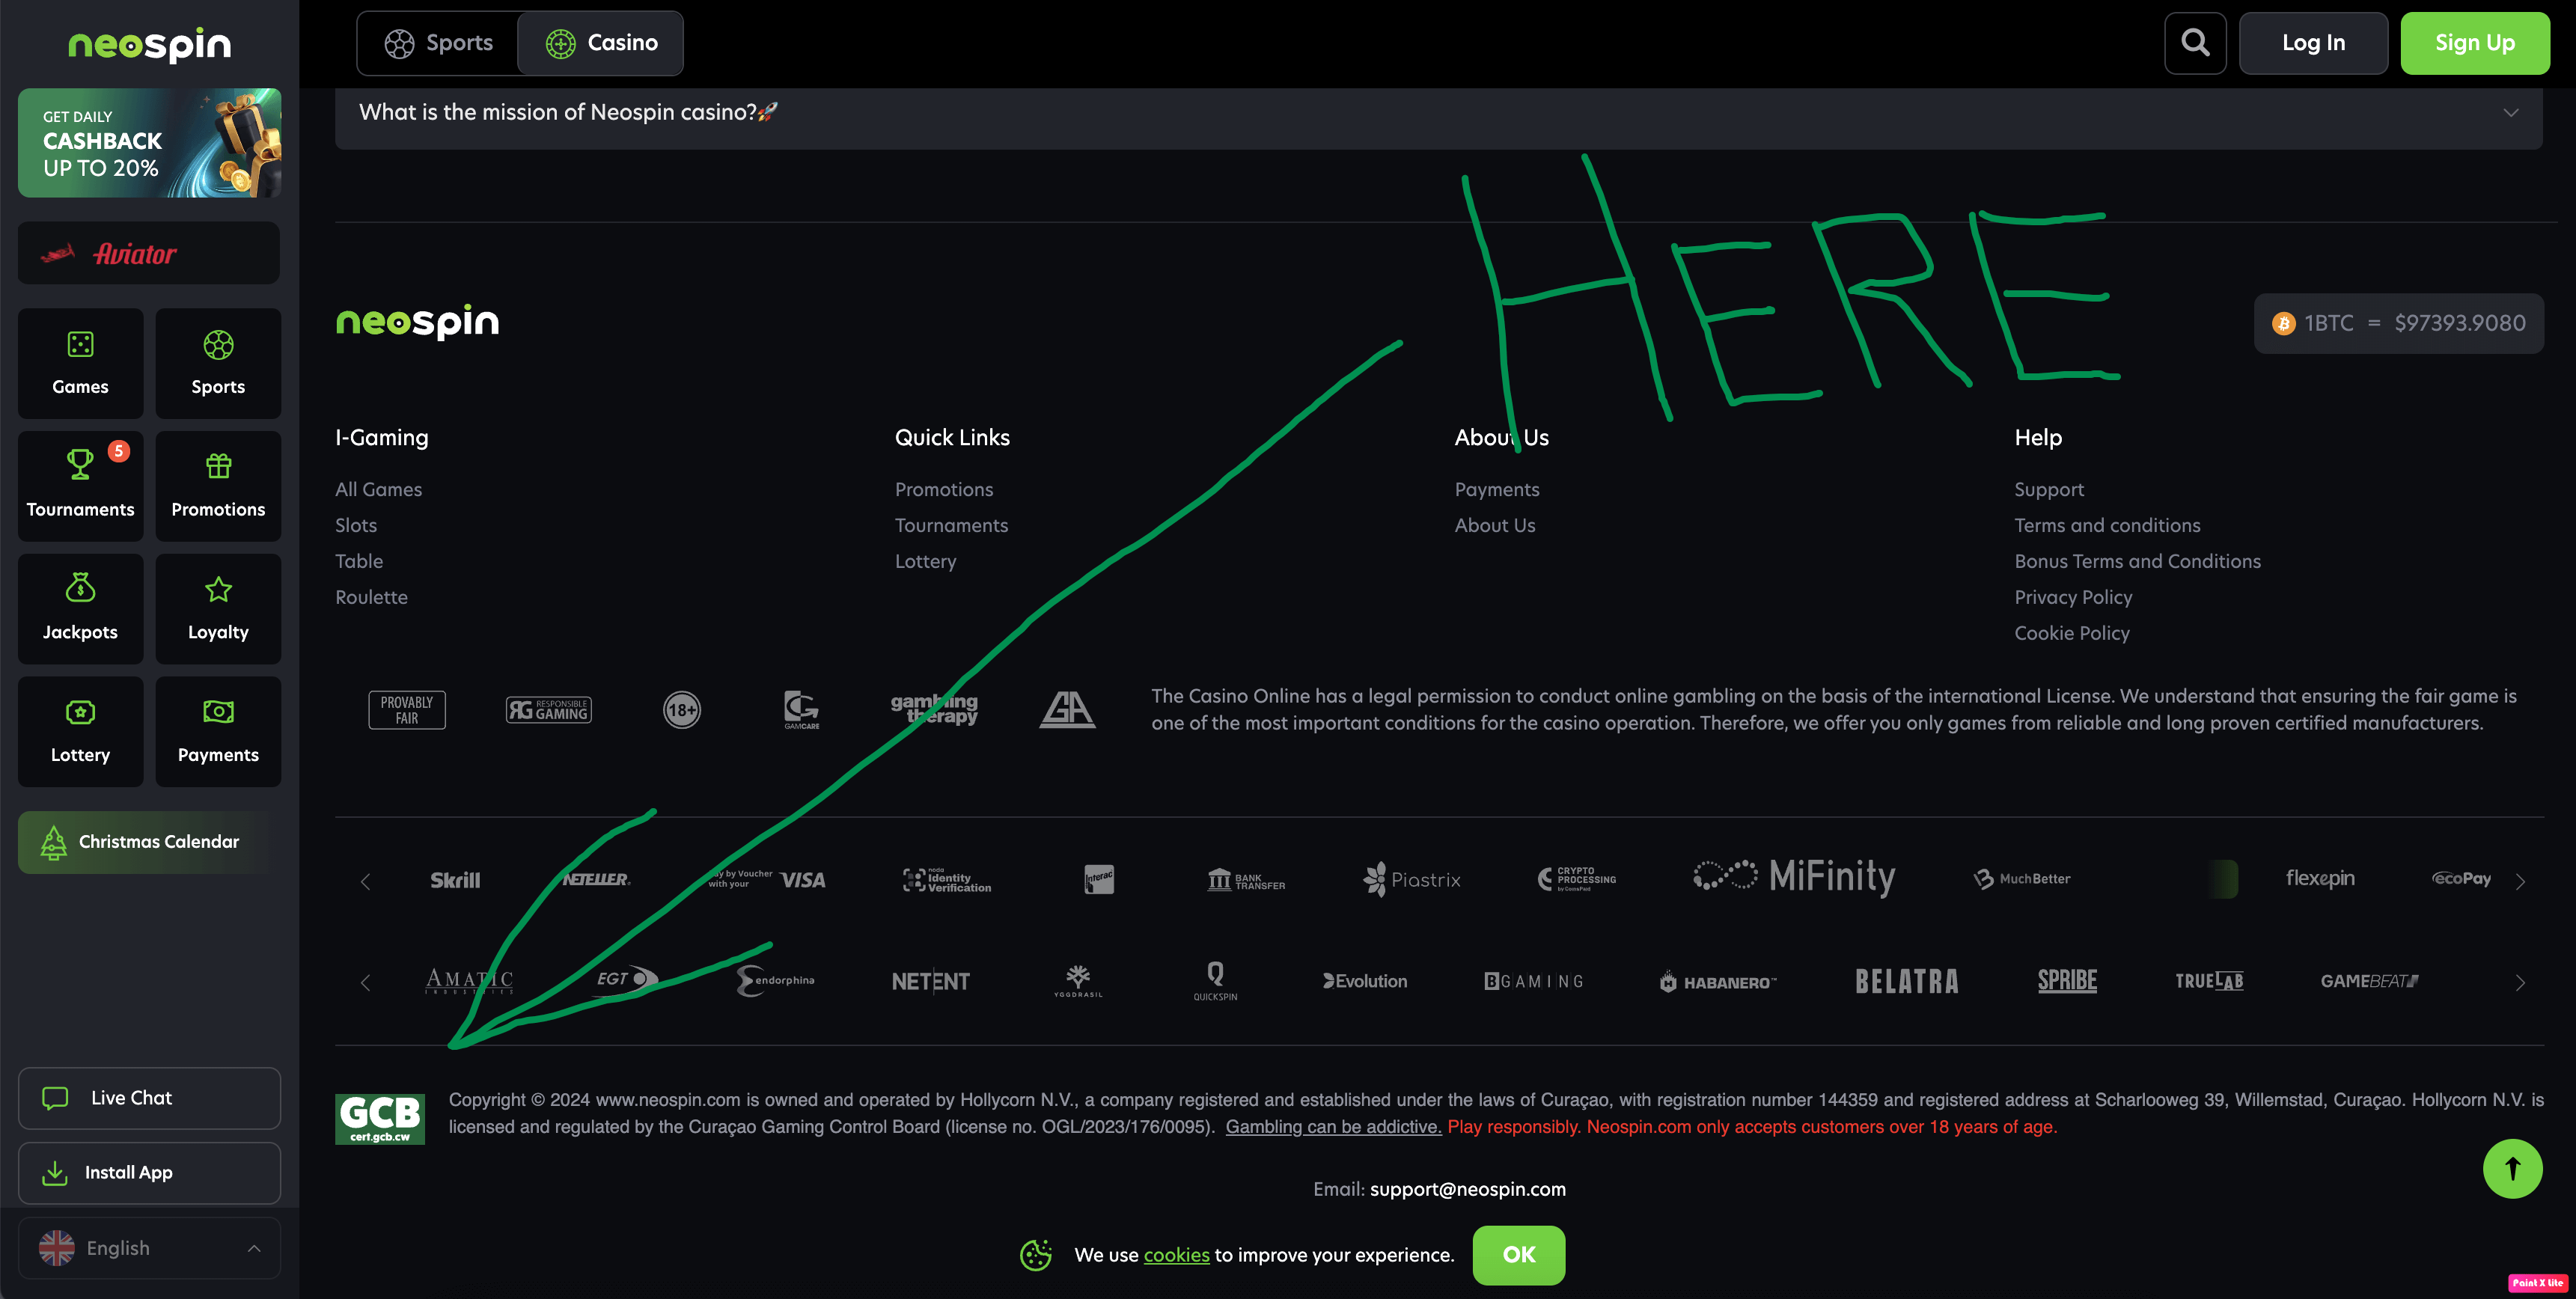Switch to the Sports tab in header

tap(439, 43)
